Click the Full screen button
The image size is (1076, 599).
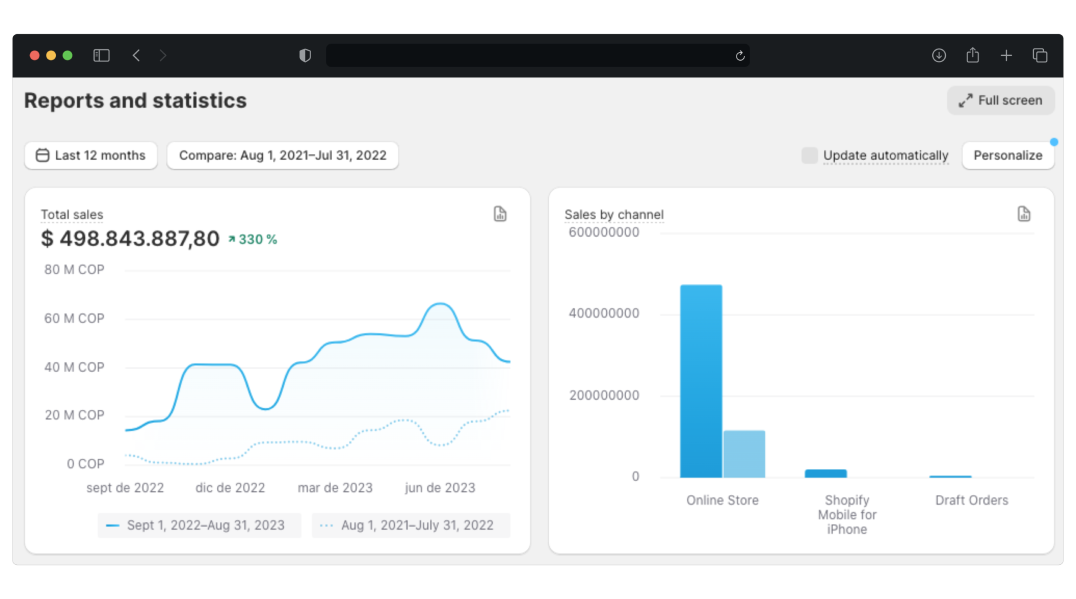(x=1000, y=100)
